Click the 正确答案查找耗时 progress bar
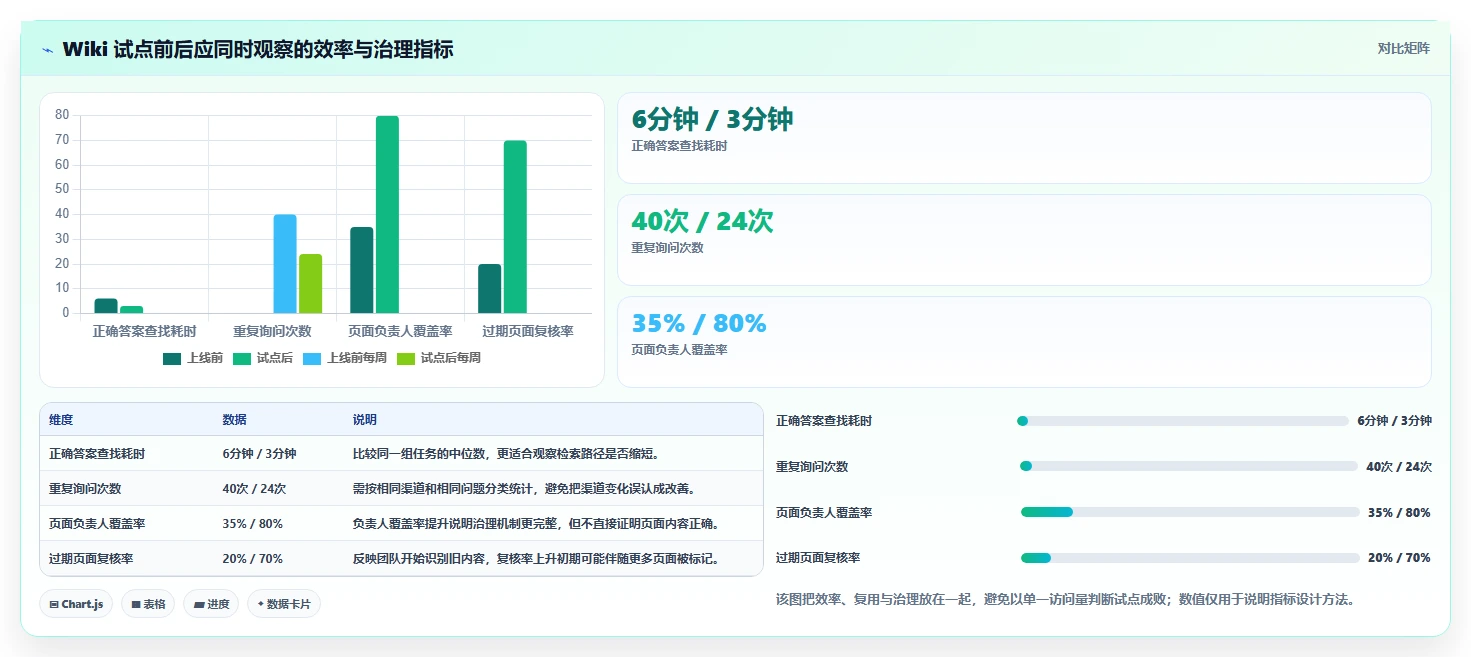The width and height of the screenshot is (1471, 657). pos(1183,421)
